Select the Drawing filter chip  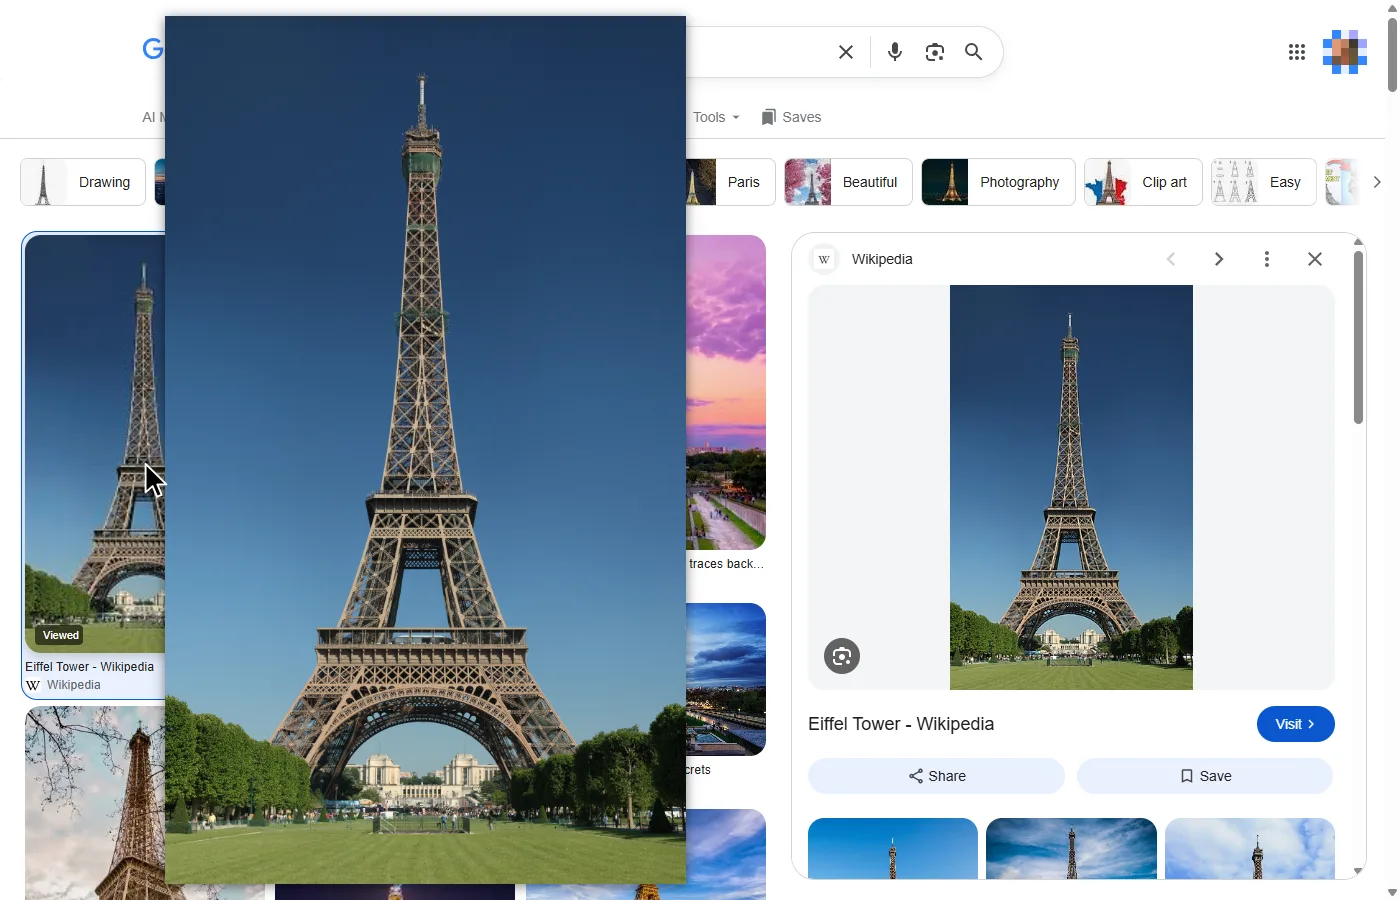[83, 182]
